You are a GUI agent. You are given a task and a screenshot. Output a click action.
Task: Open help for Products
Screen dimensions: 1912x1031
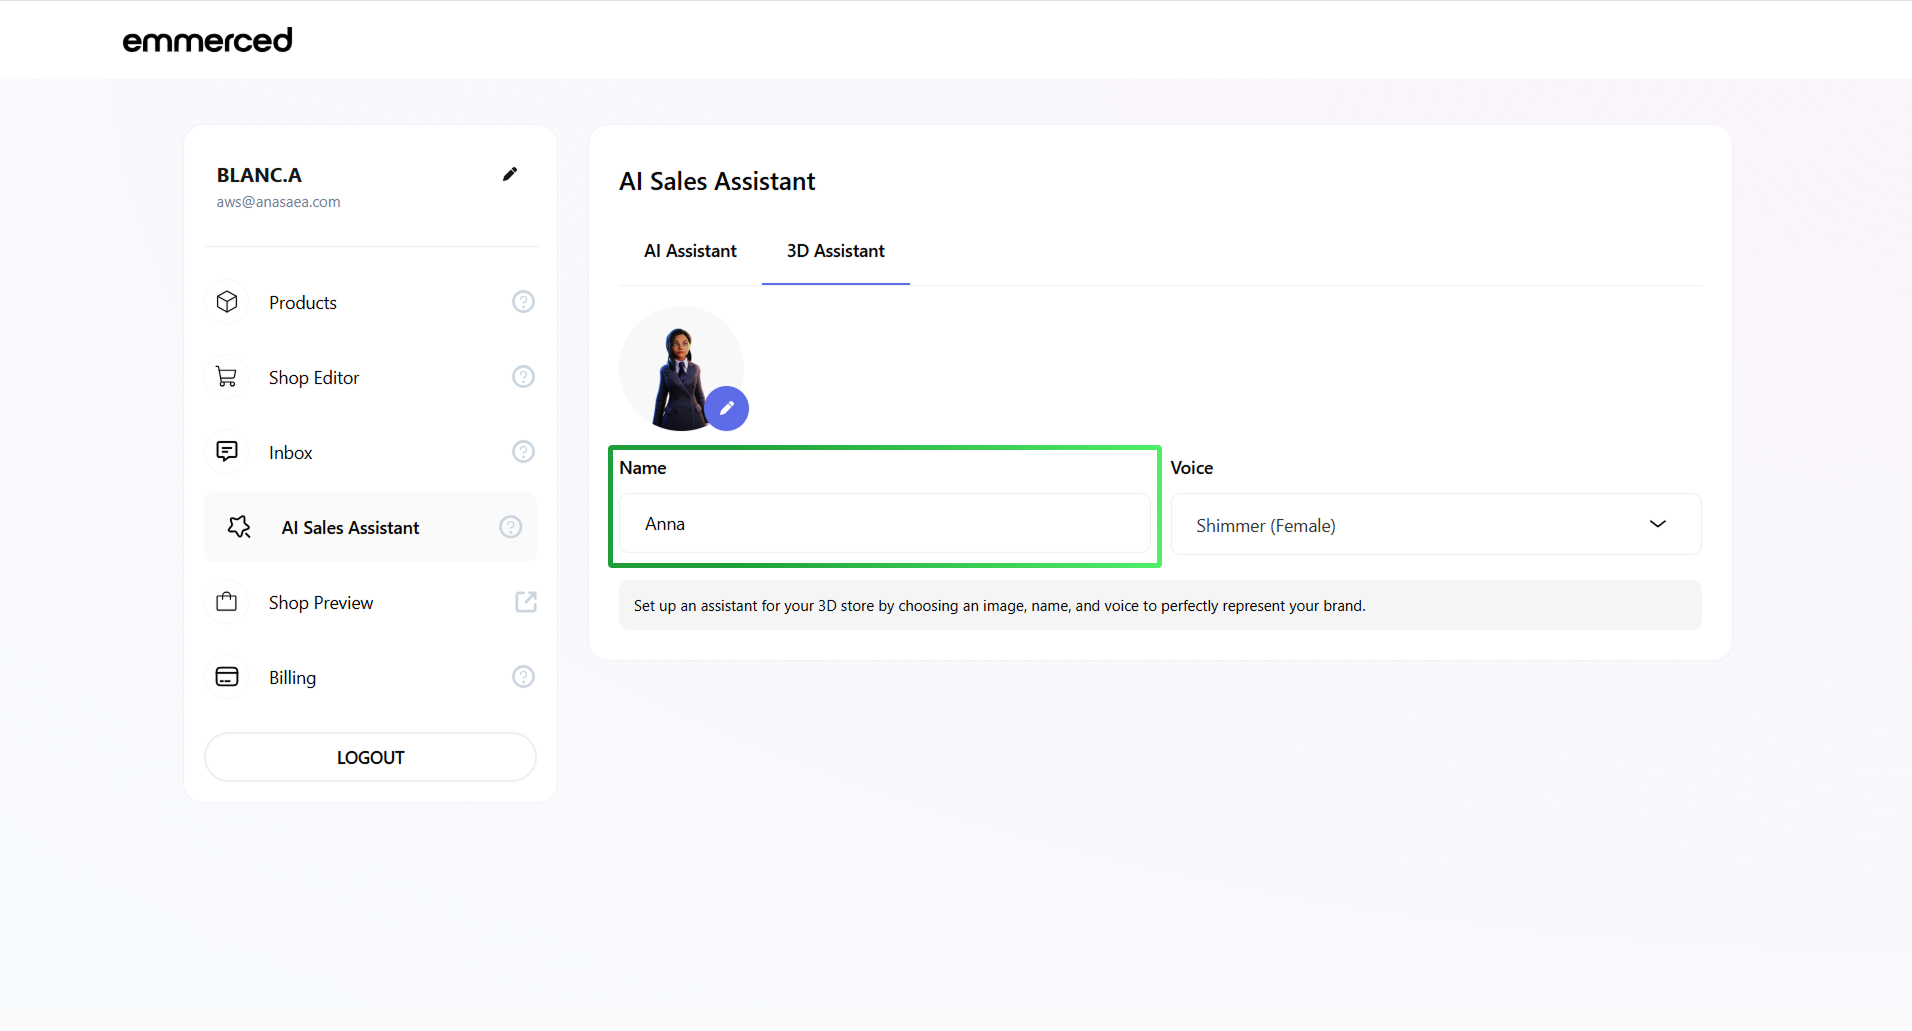(x=523, y=302)
